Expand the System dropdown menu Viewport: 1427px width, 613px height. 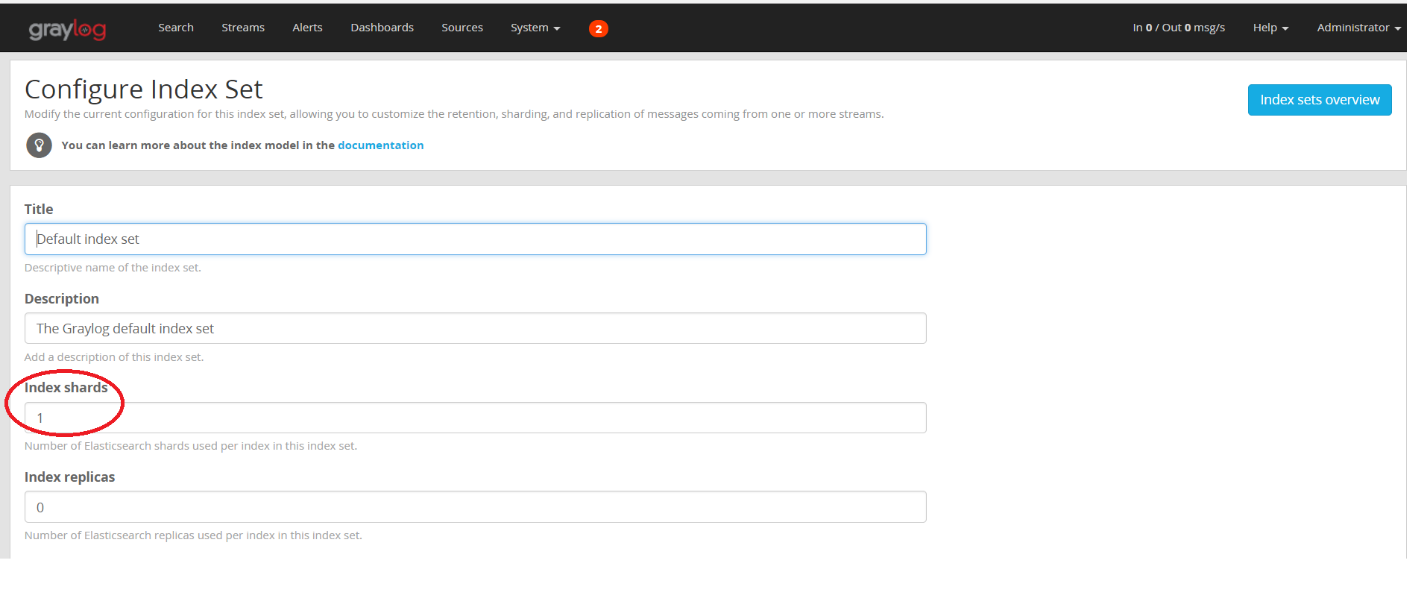click(x=535, y=28)
